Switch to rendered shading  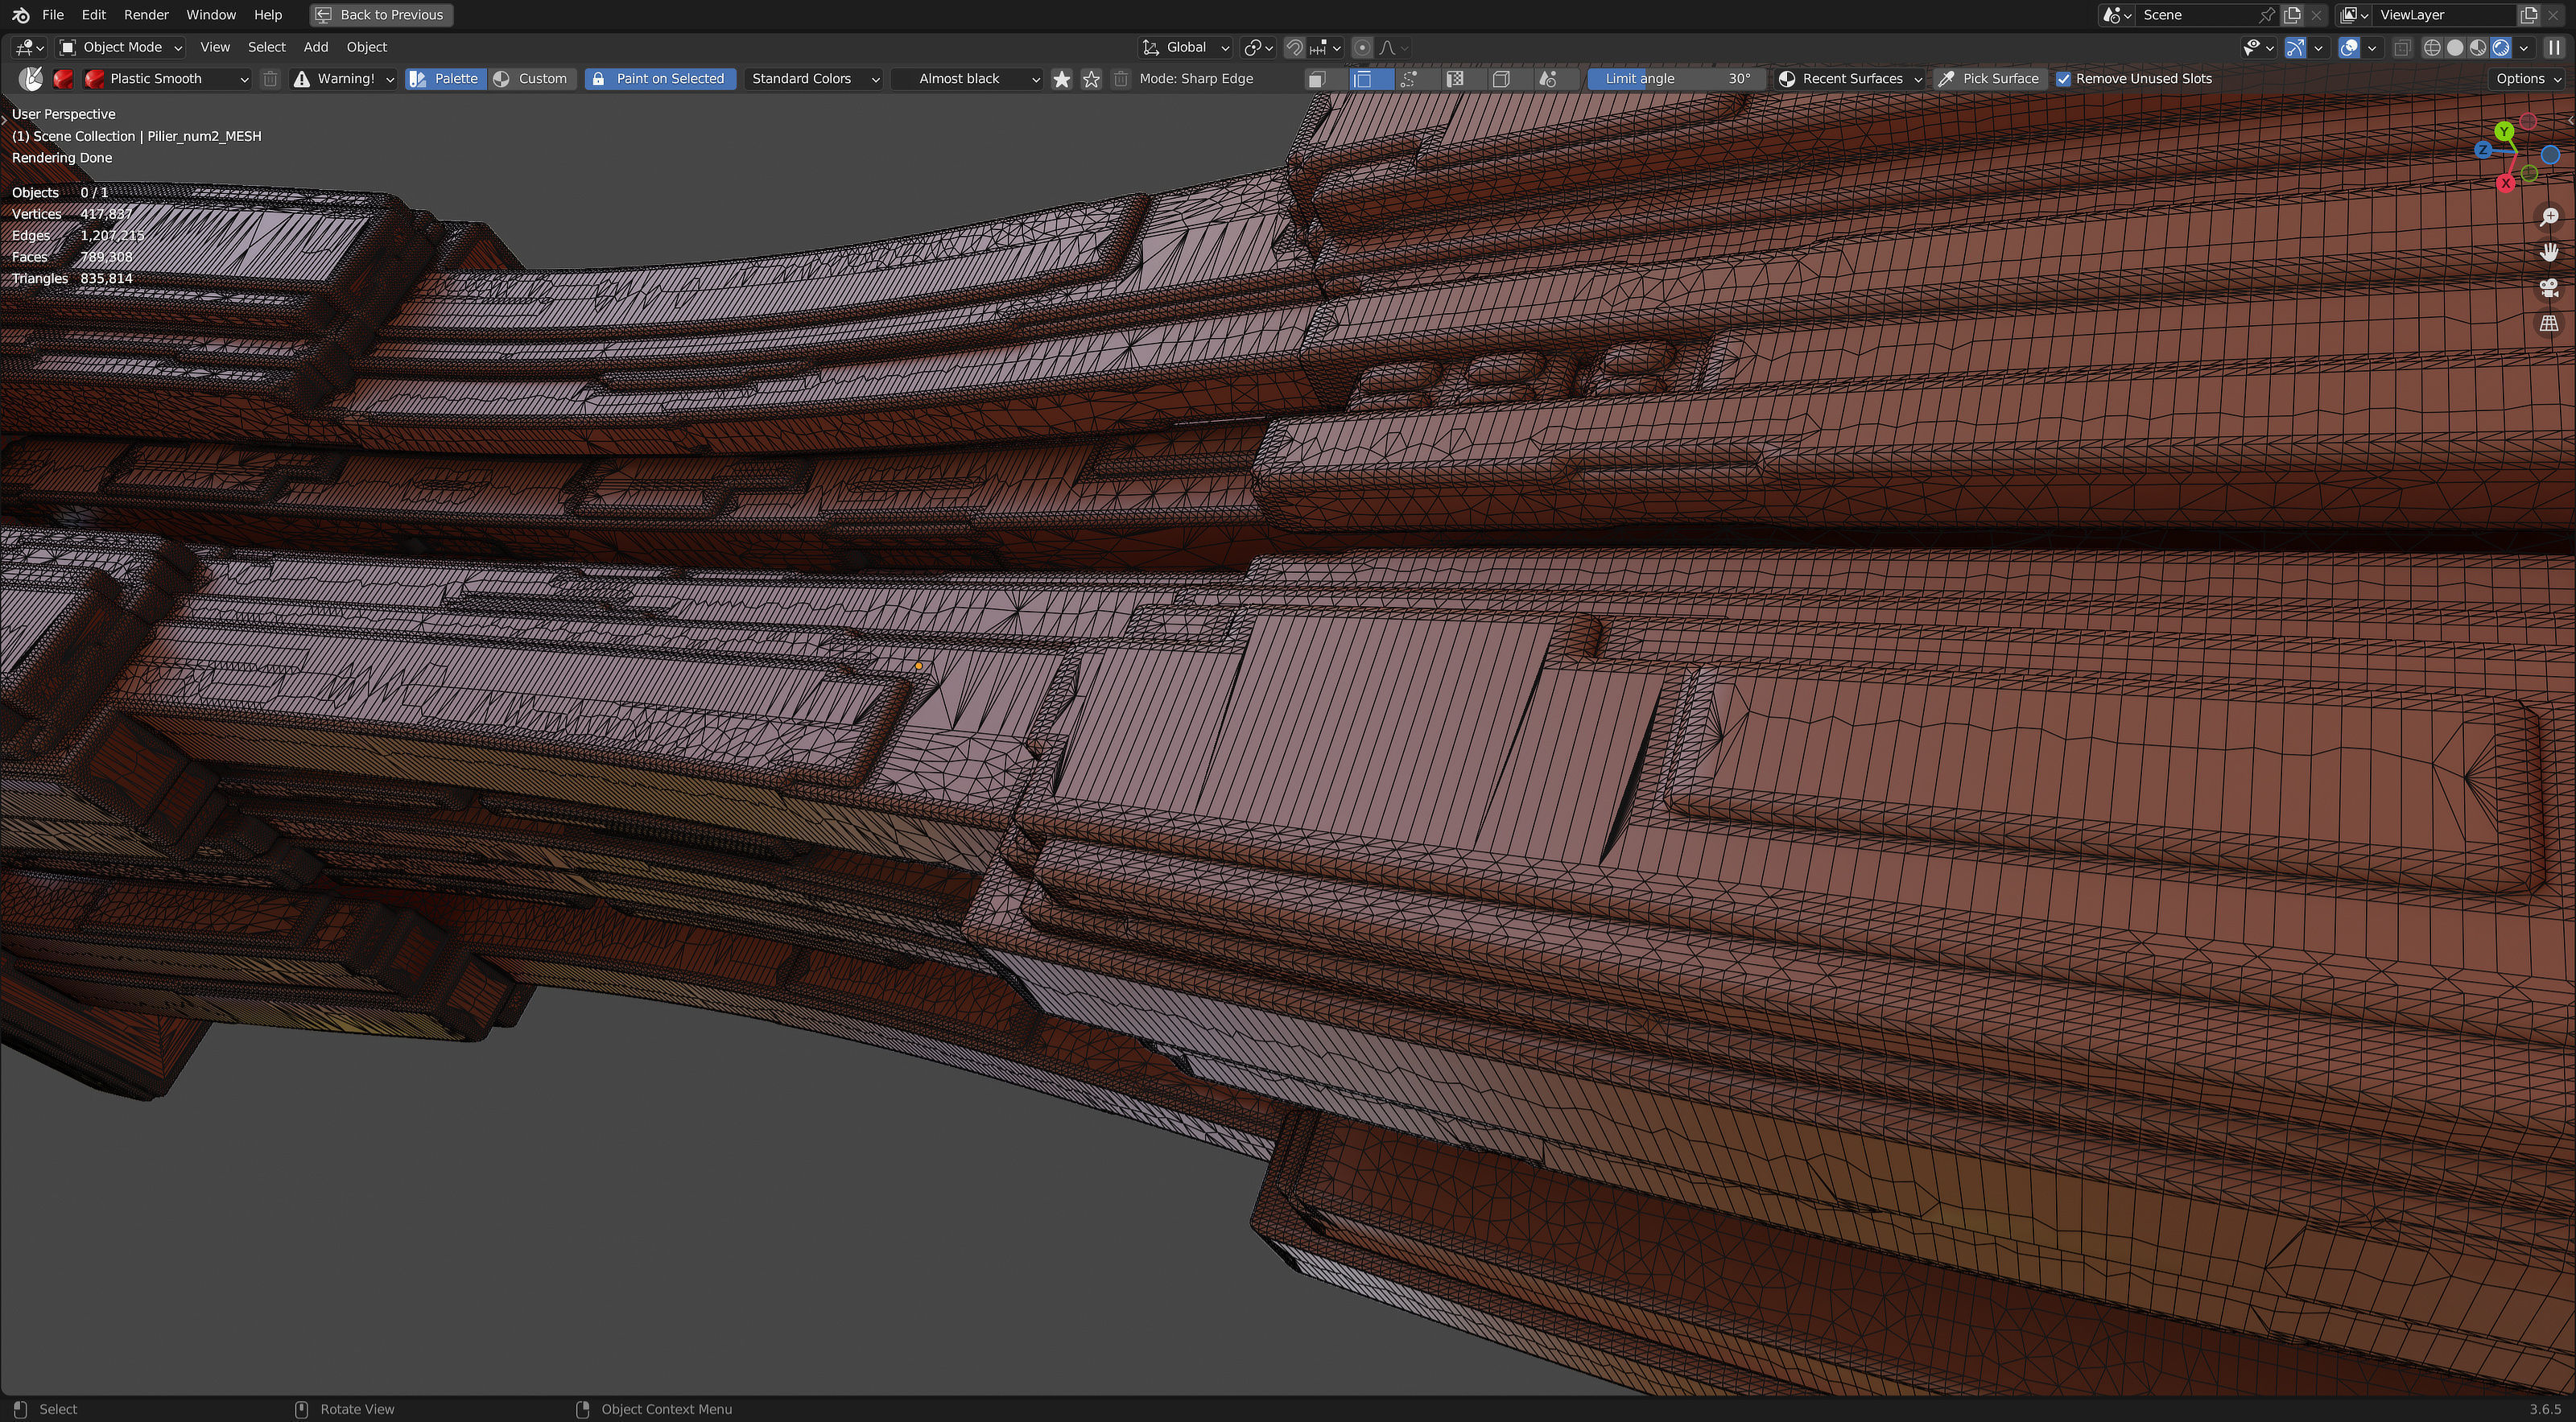point(2501,47)
